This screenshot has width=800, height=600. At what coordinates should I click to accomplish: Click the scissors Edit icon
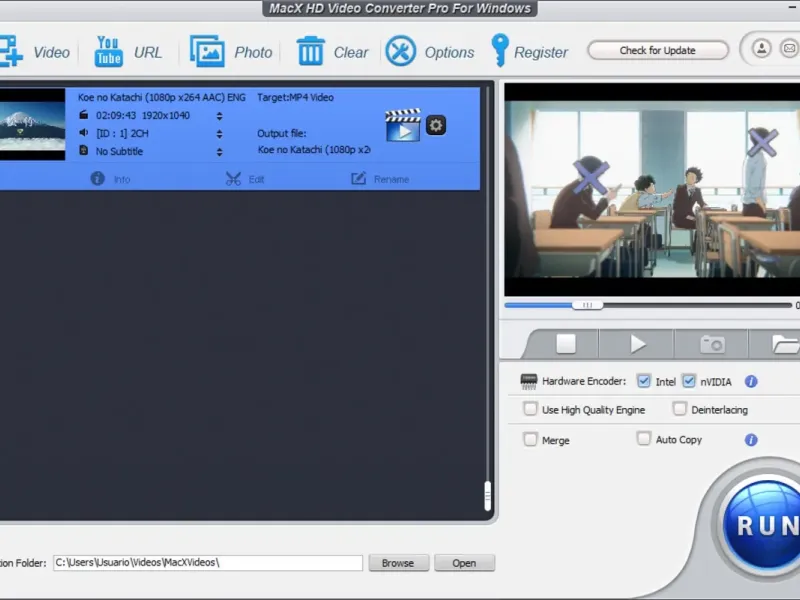[x=233, y=179]
